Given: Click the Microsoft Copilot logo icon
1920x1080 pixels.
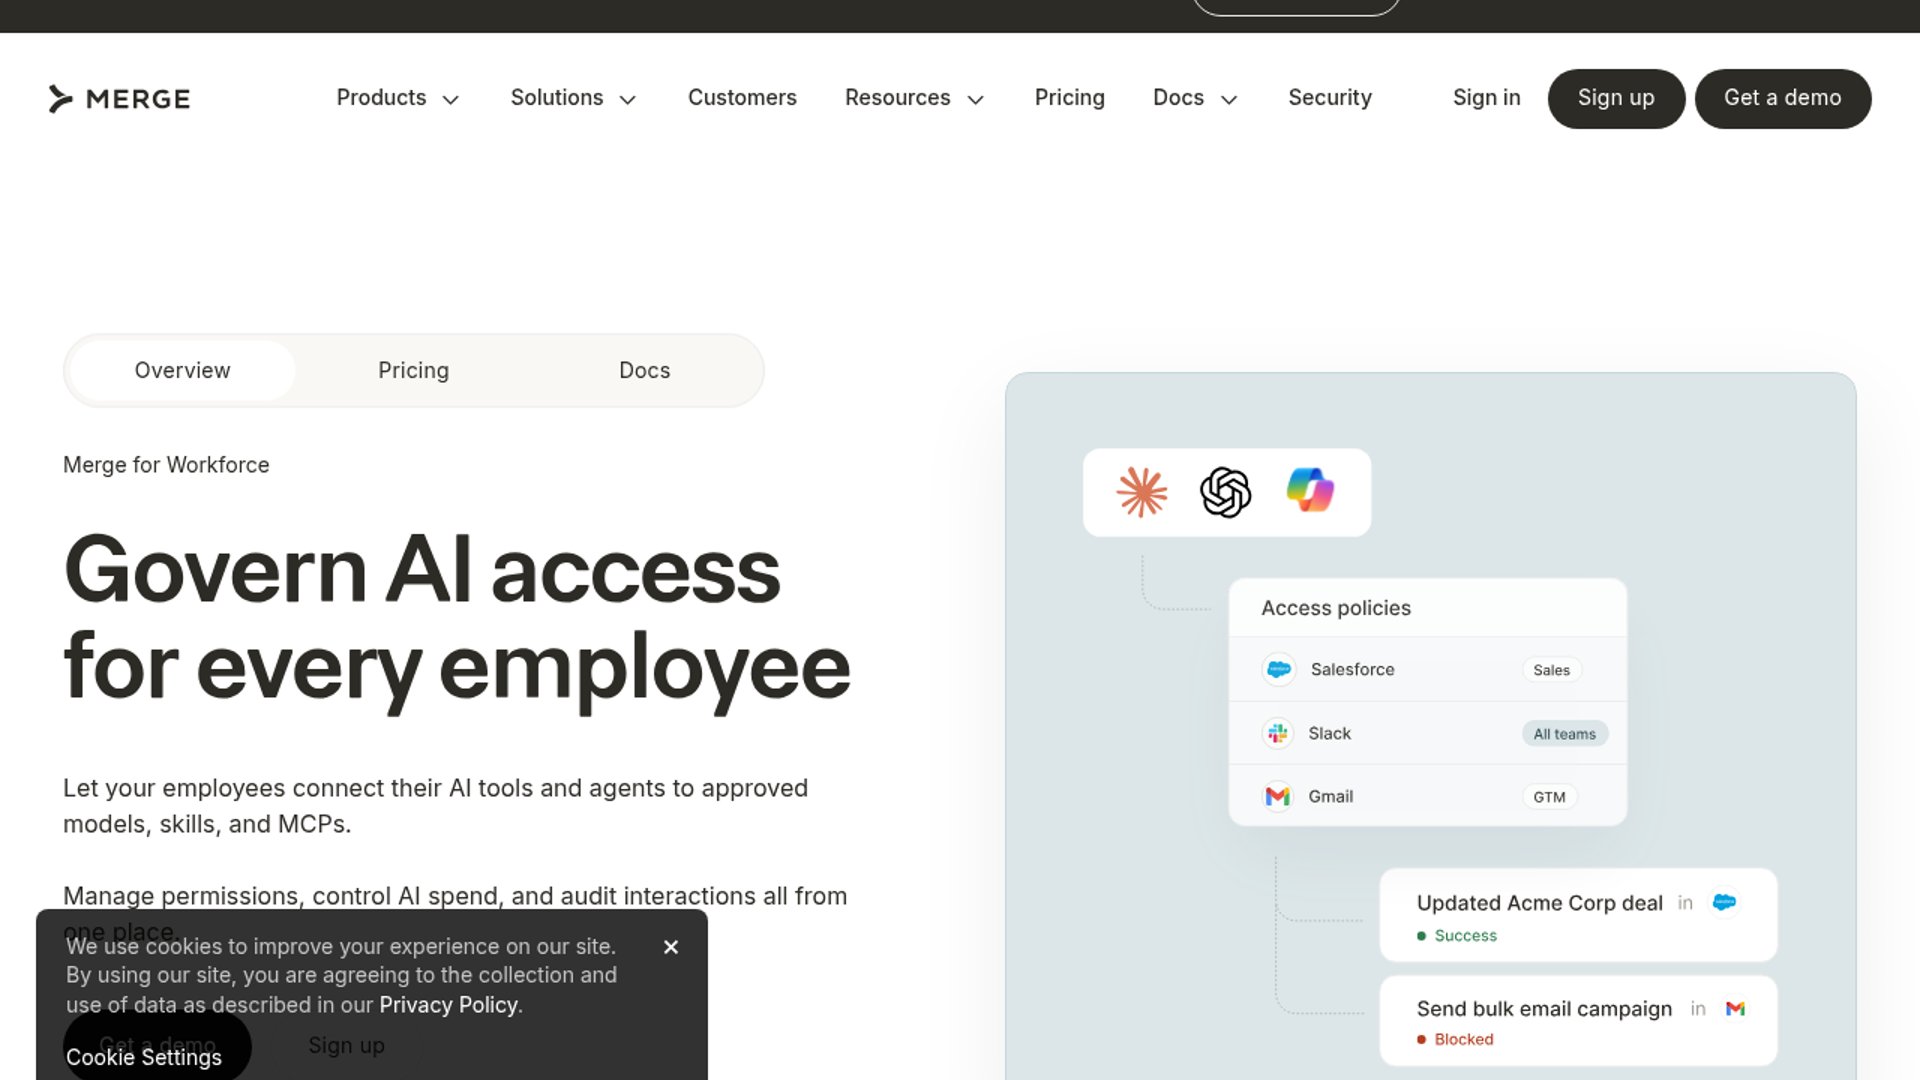Looking at the screenshot, I should click(1310, 491).
